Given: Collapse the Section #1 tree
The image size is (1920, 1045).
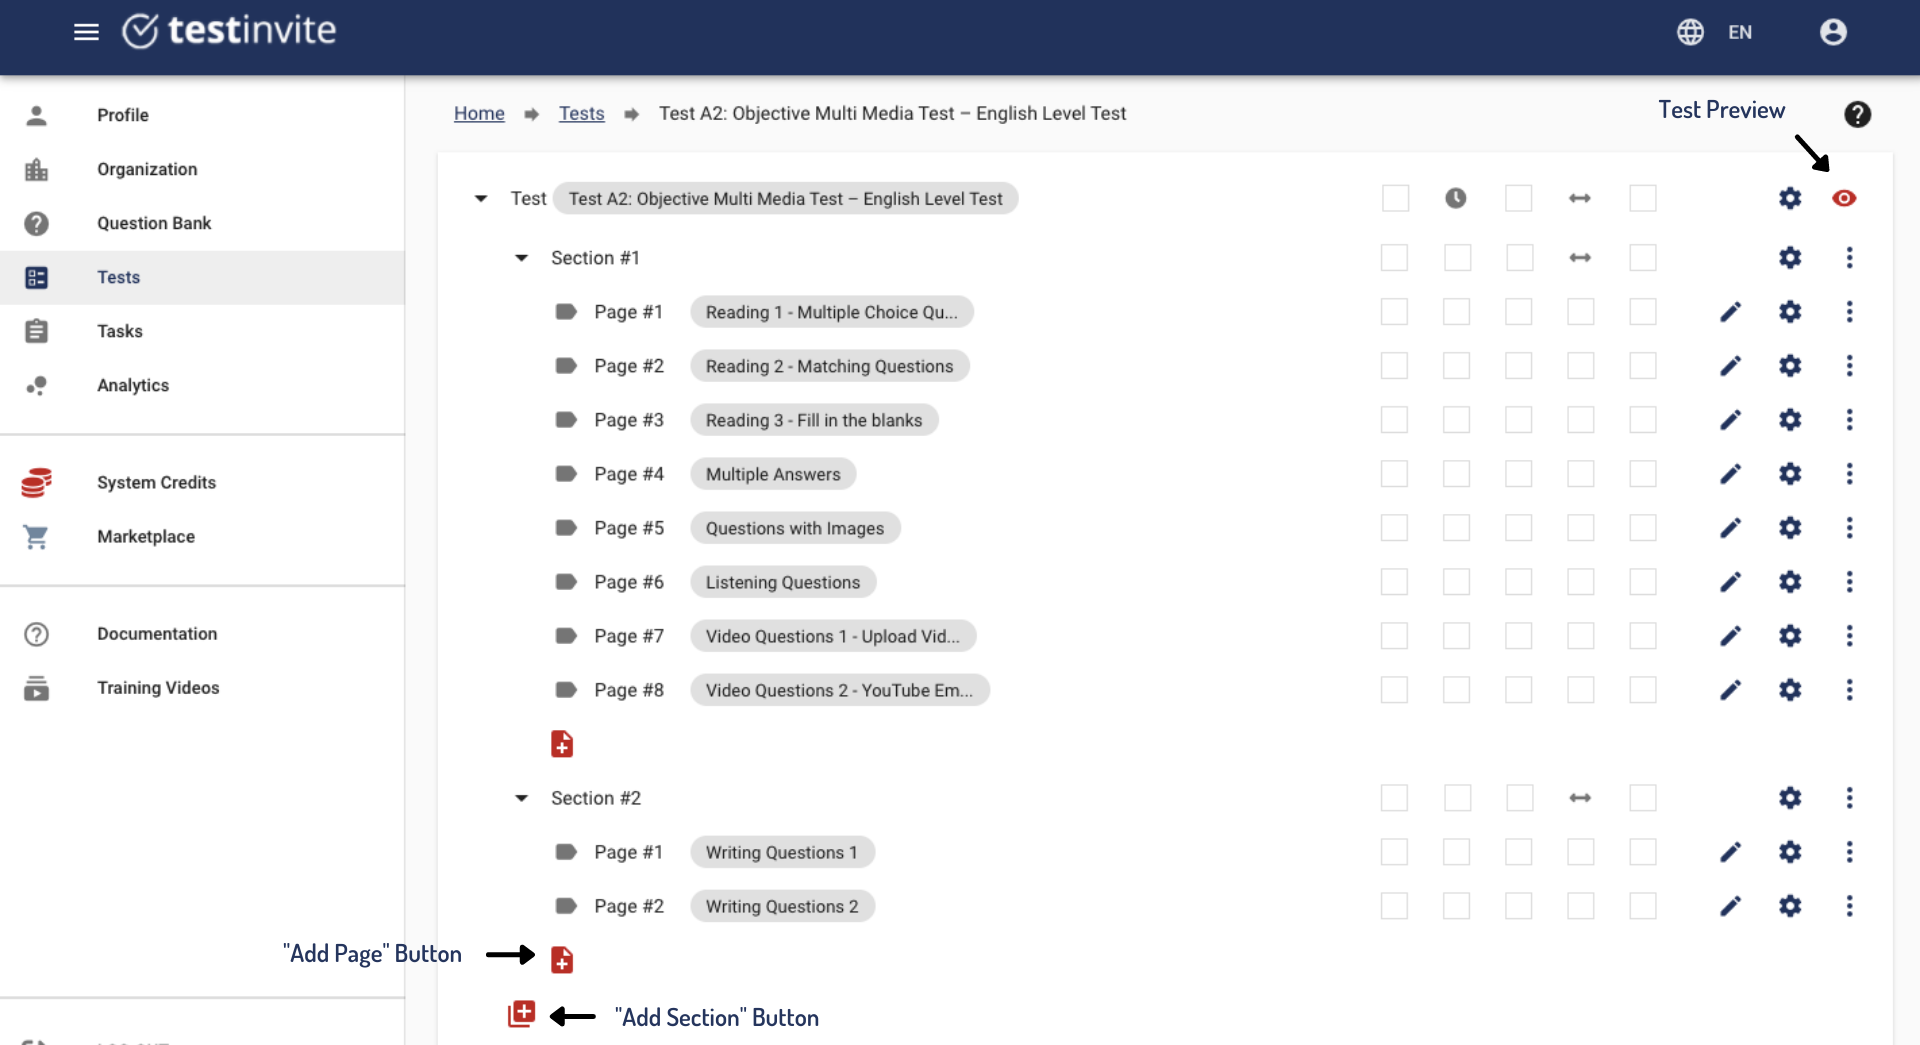Looking at the screenshot, I should pyautogui.click(x=521, y=258).
